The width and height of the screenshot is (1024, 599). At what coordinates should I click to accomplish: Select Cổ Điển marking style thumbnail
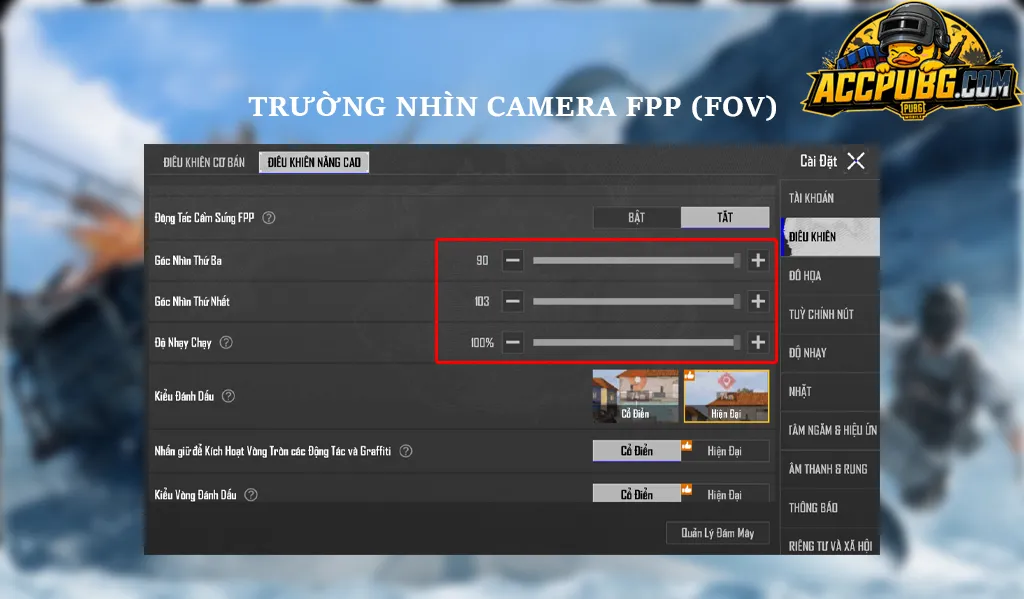[635, 396]
